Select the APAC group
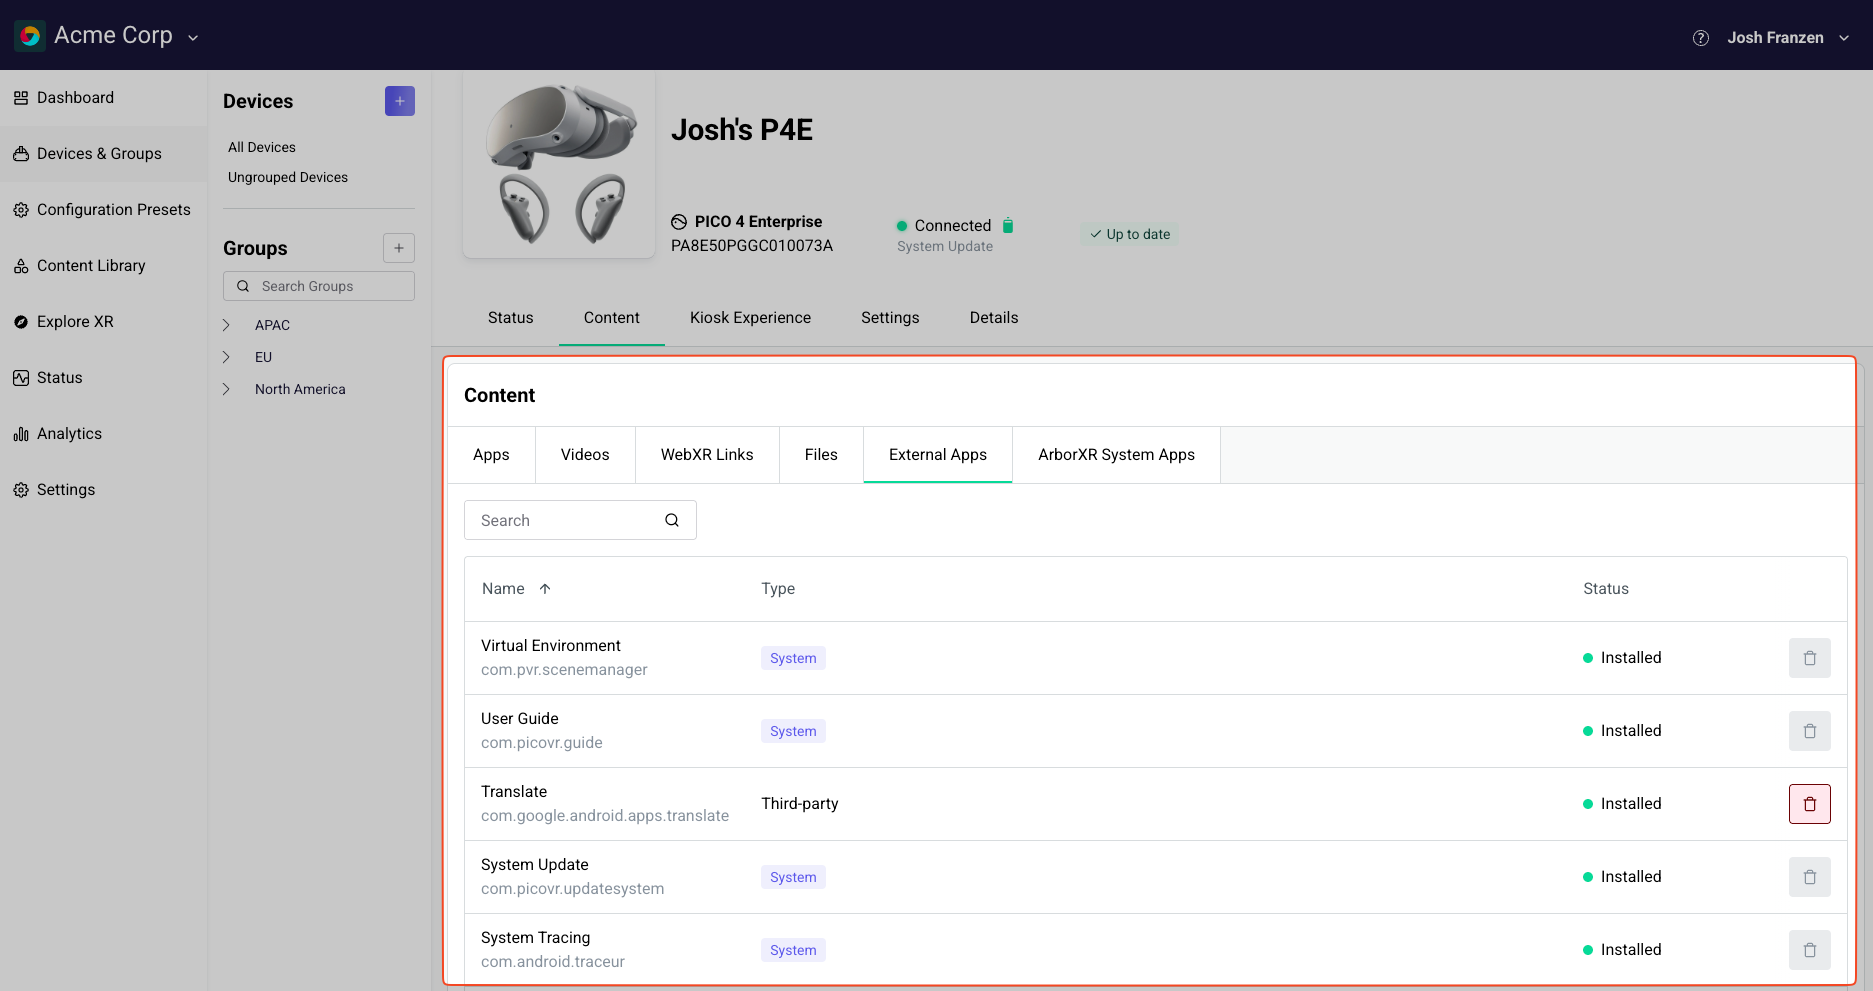 click(x=272, y=325)
